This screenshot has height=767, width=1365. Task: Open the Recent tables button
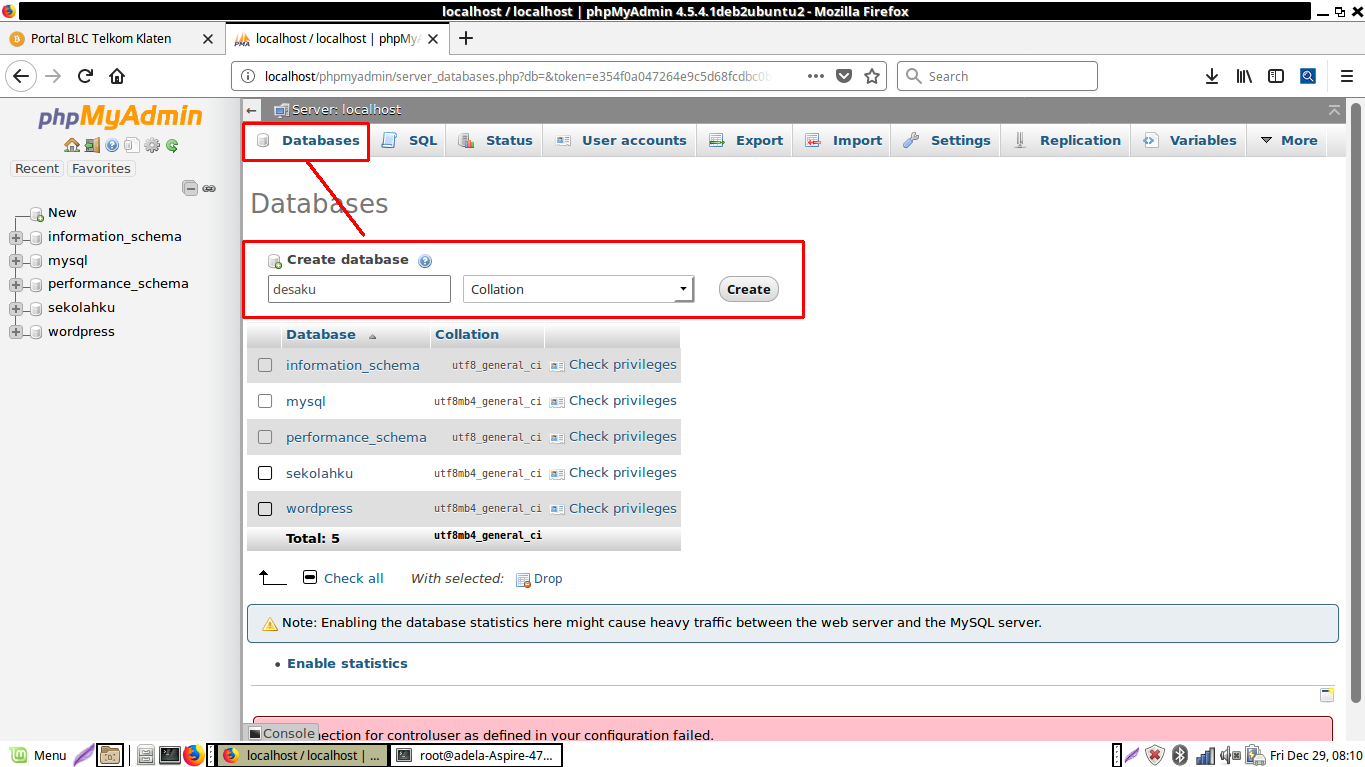pyautogui.click(x=37, y=169)
